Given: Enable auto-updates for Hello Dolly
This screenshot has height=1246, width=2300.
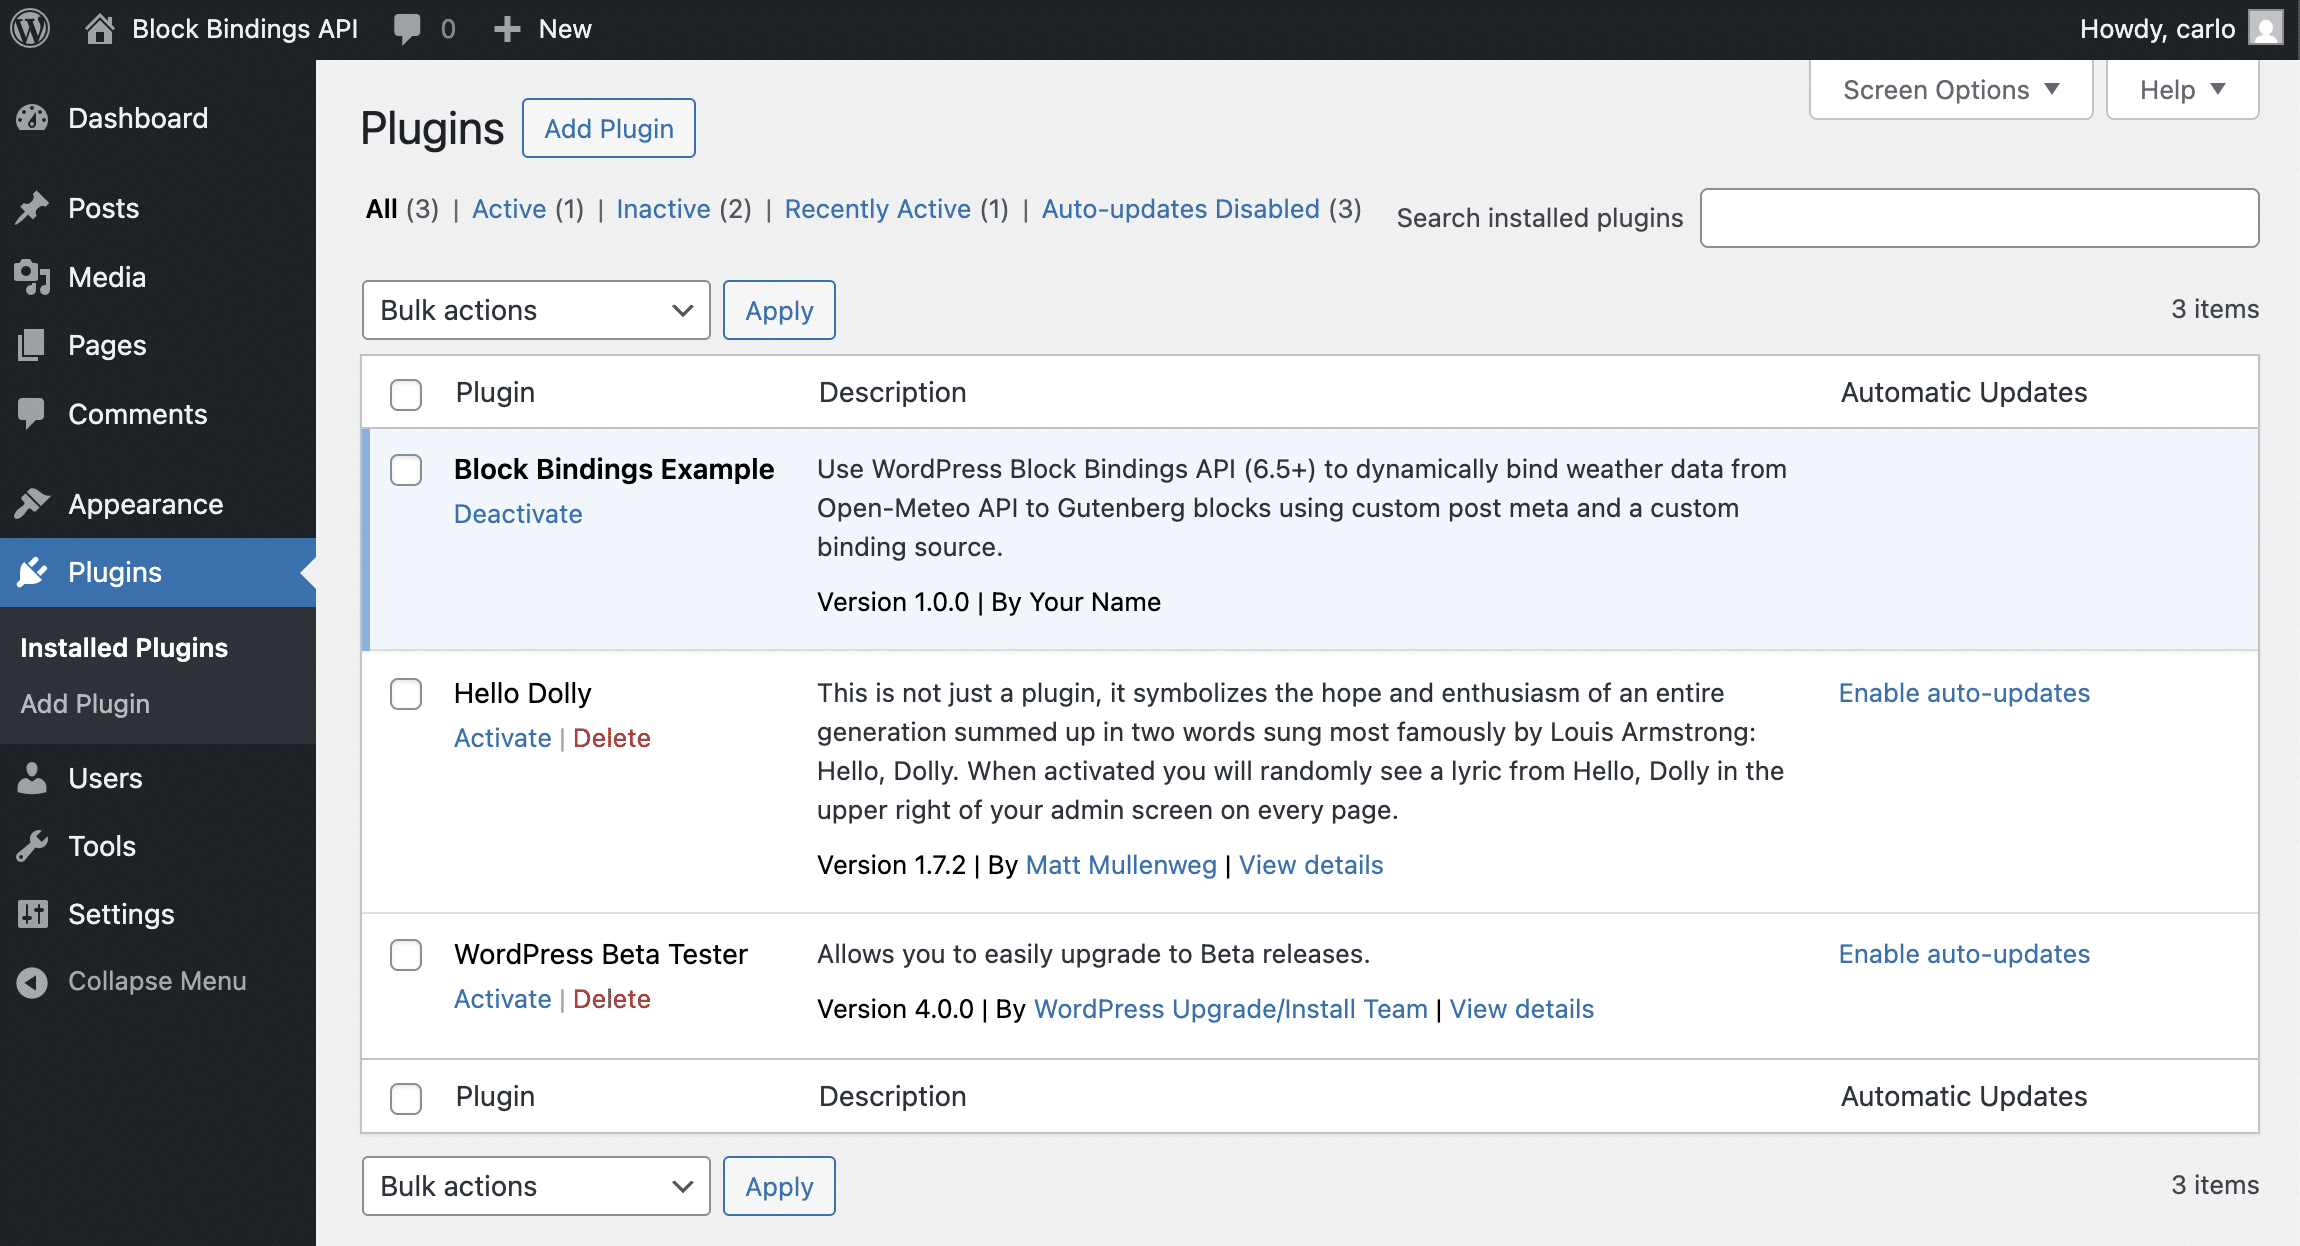Looking at the screenshot, I should pyautogui.click(x=1963, y=692).
